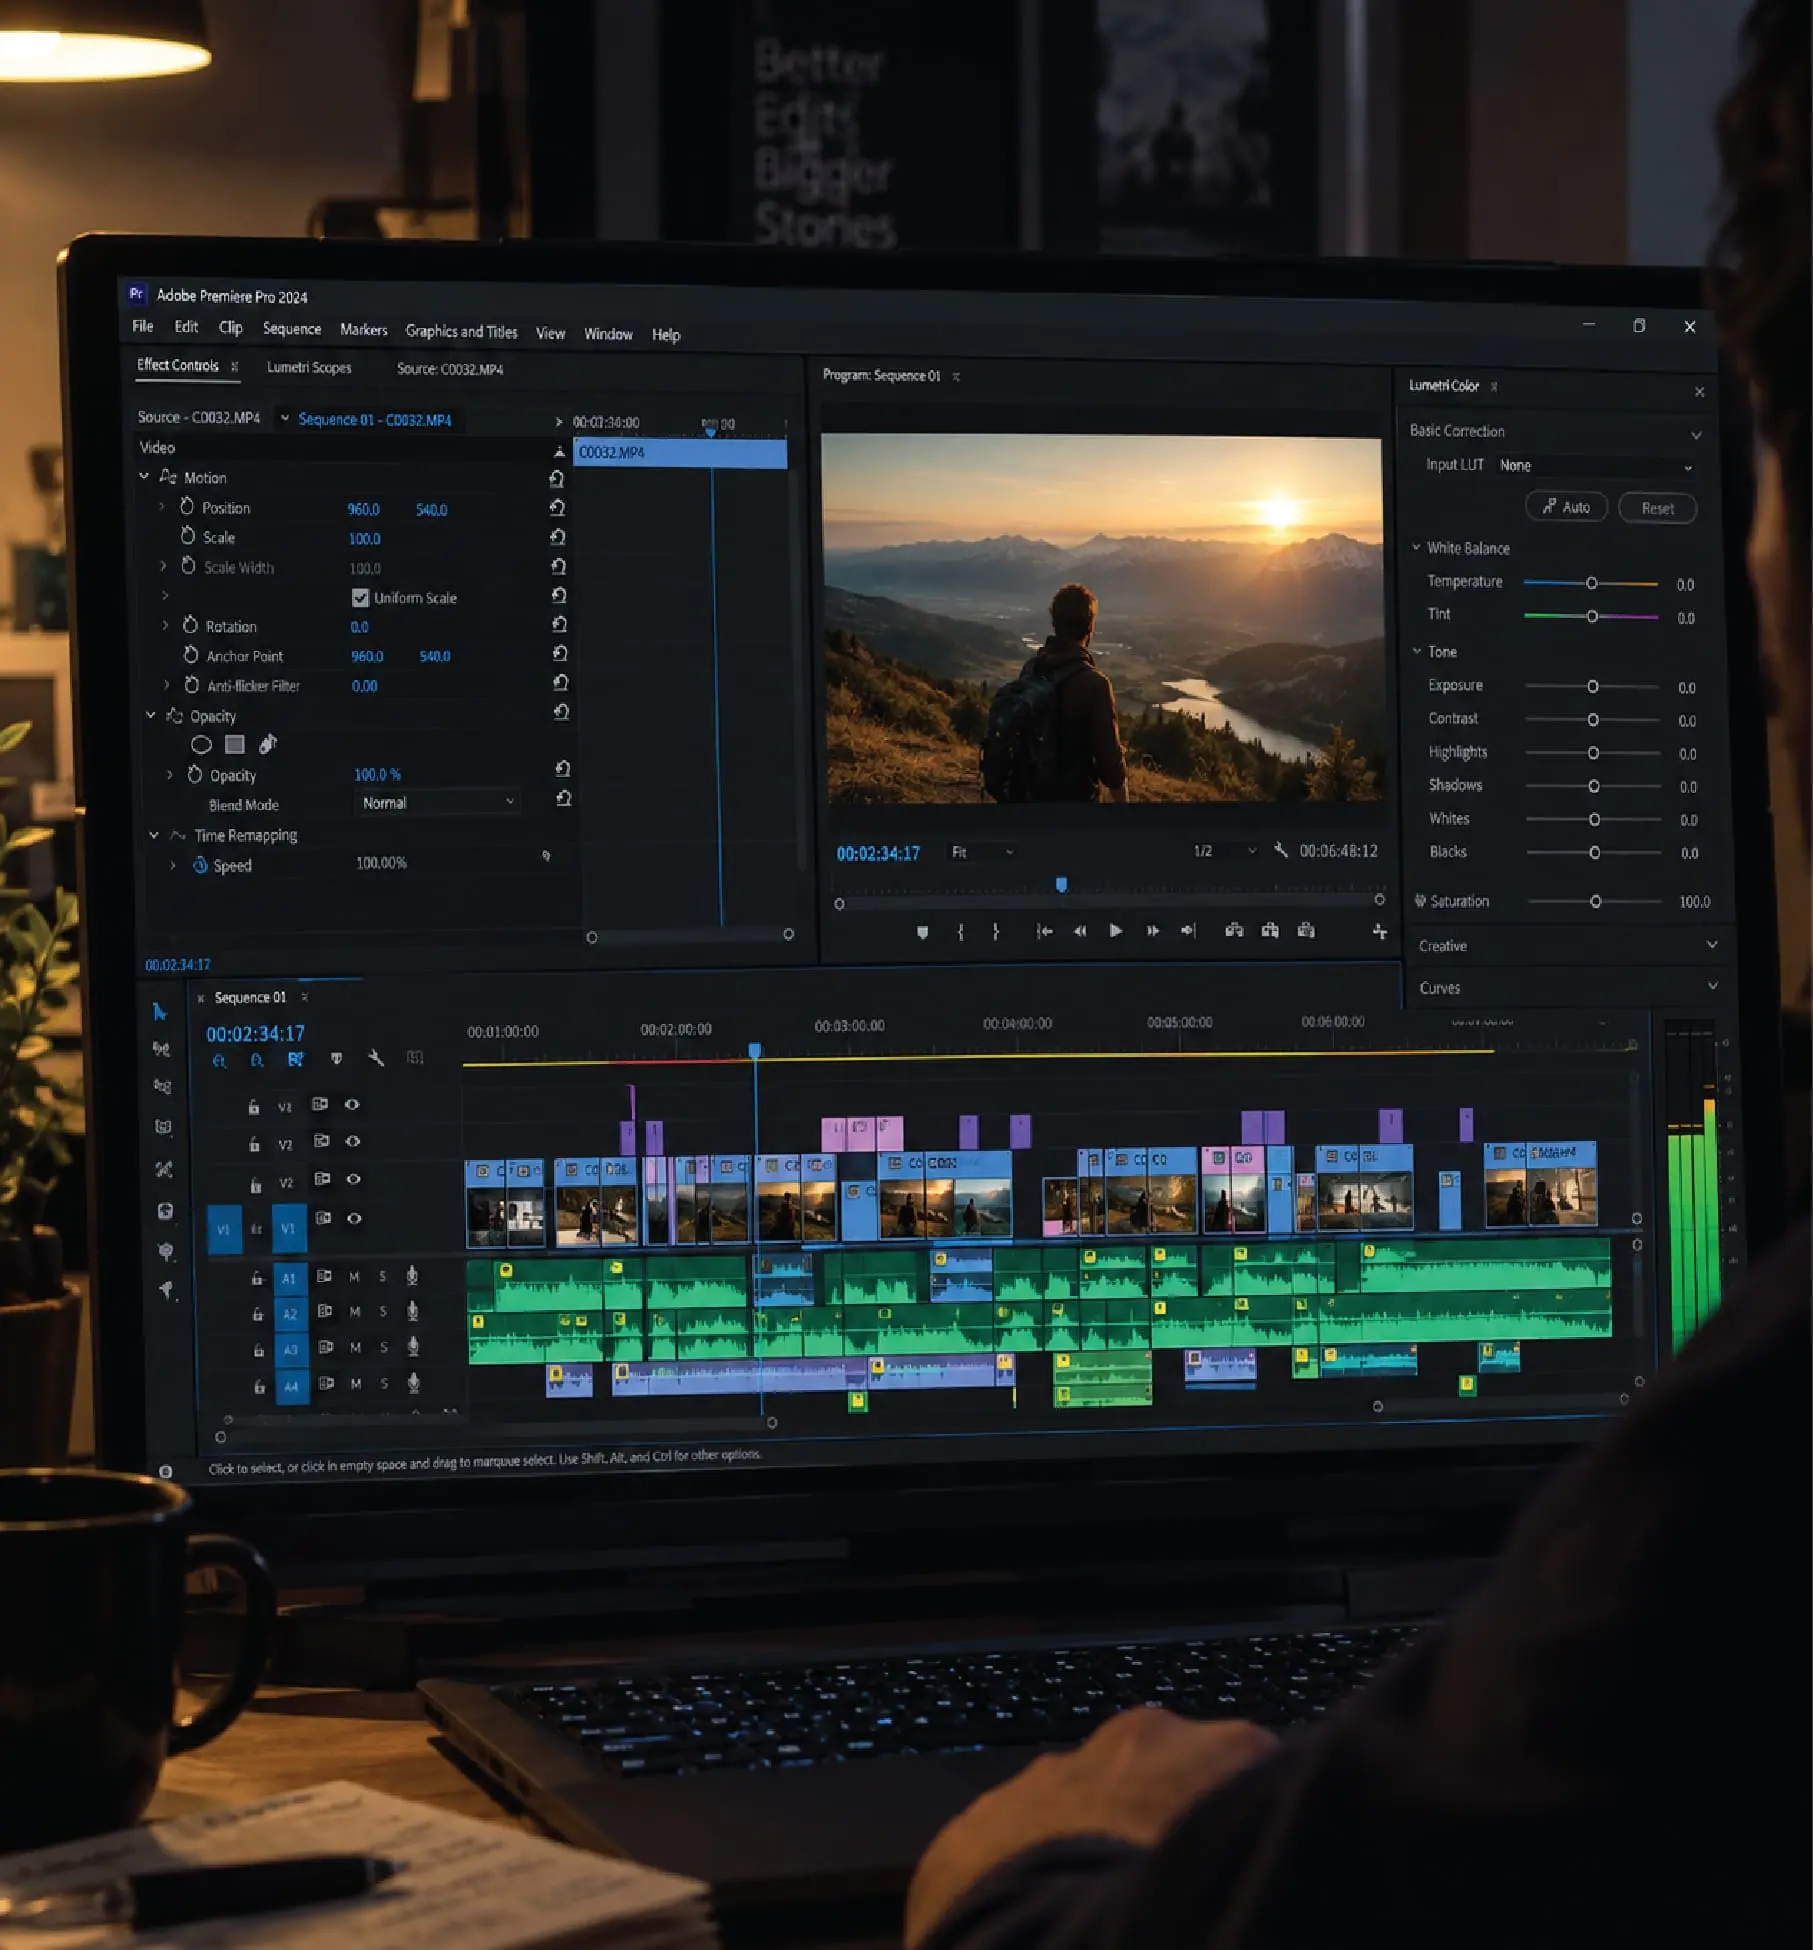Step back one frame in Program Monitor
This screenshot has width=1813, height=1950.
[x=1080, y=931]
